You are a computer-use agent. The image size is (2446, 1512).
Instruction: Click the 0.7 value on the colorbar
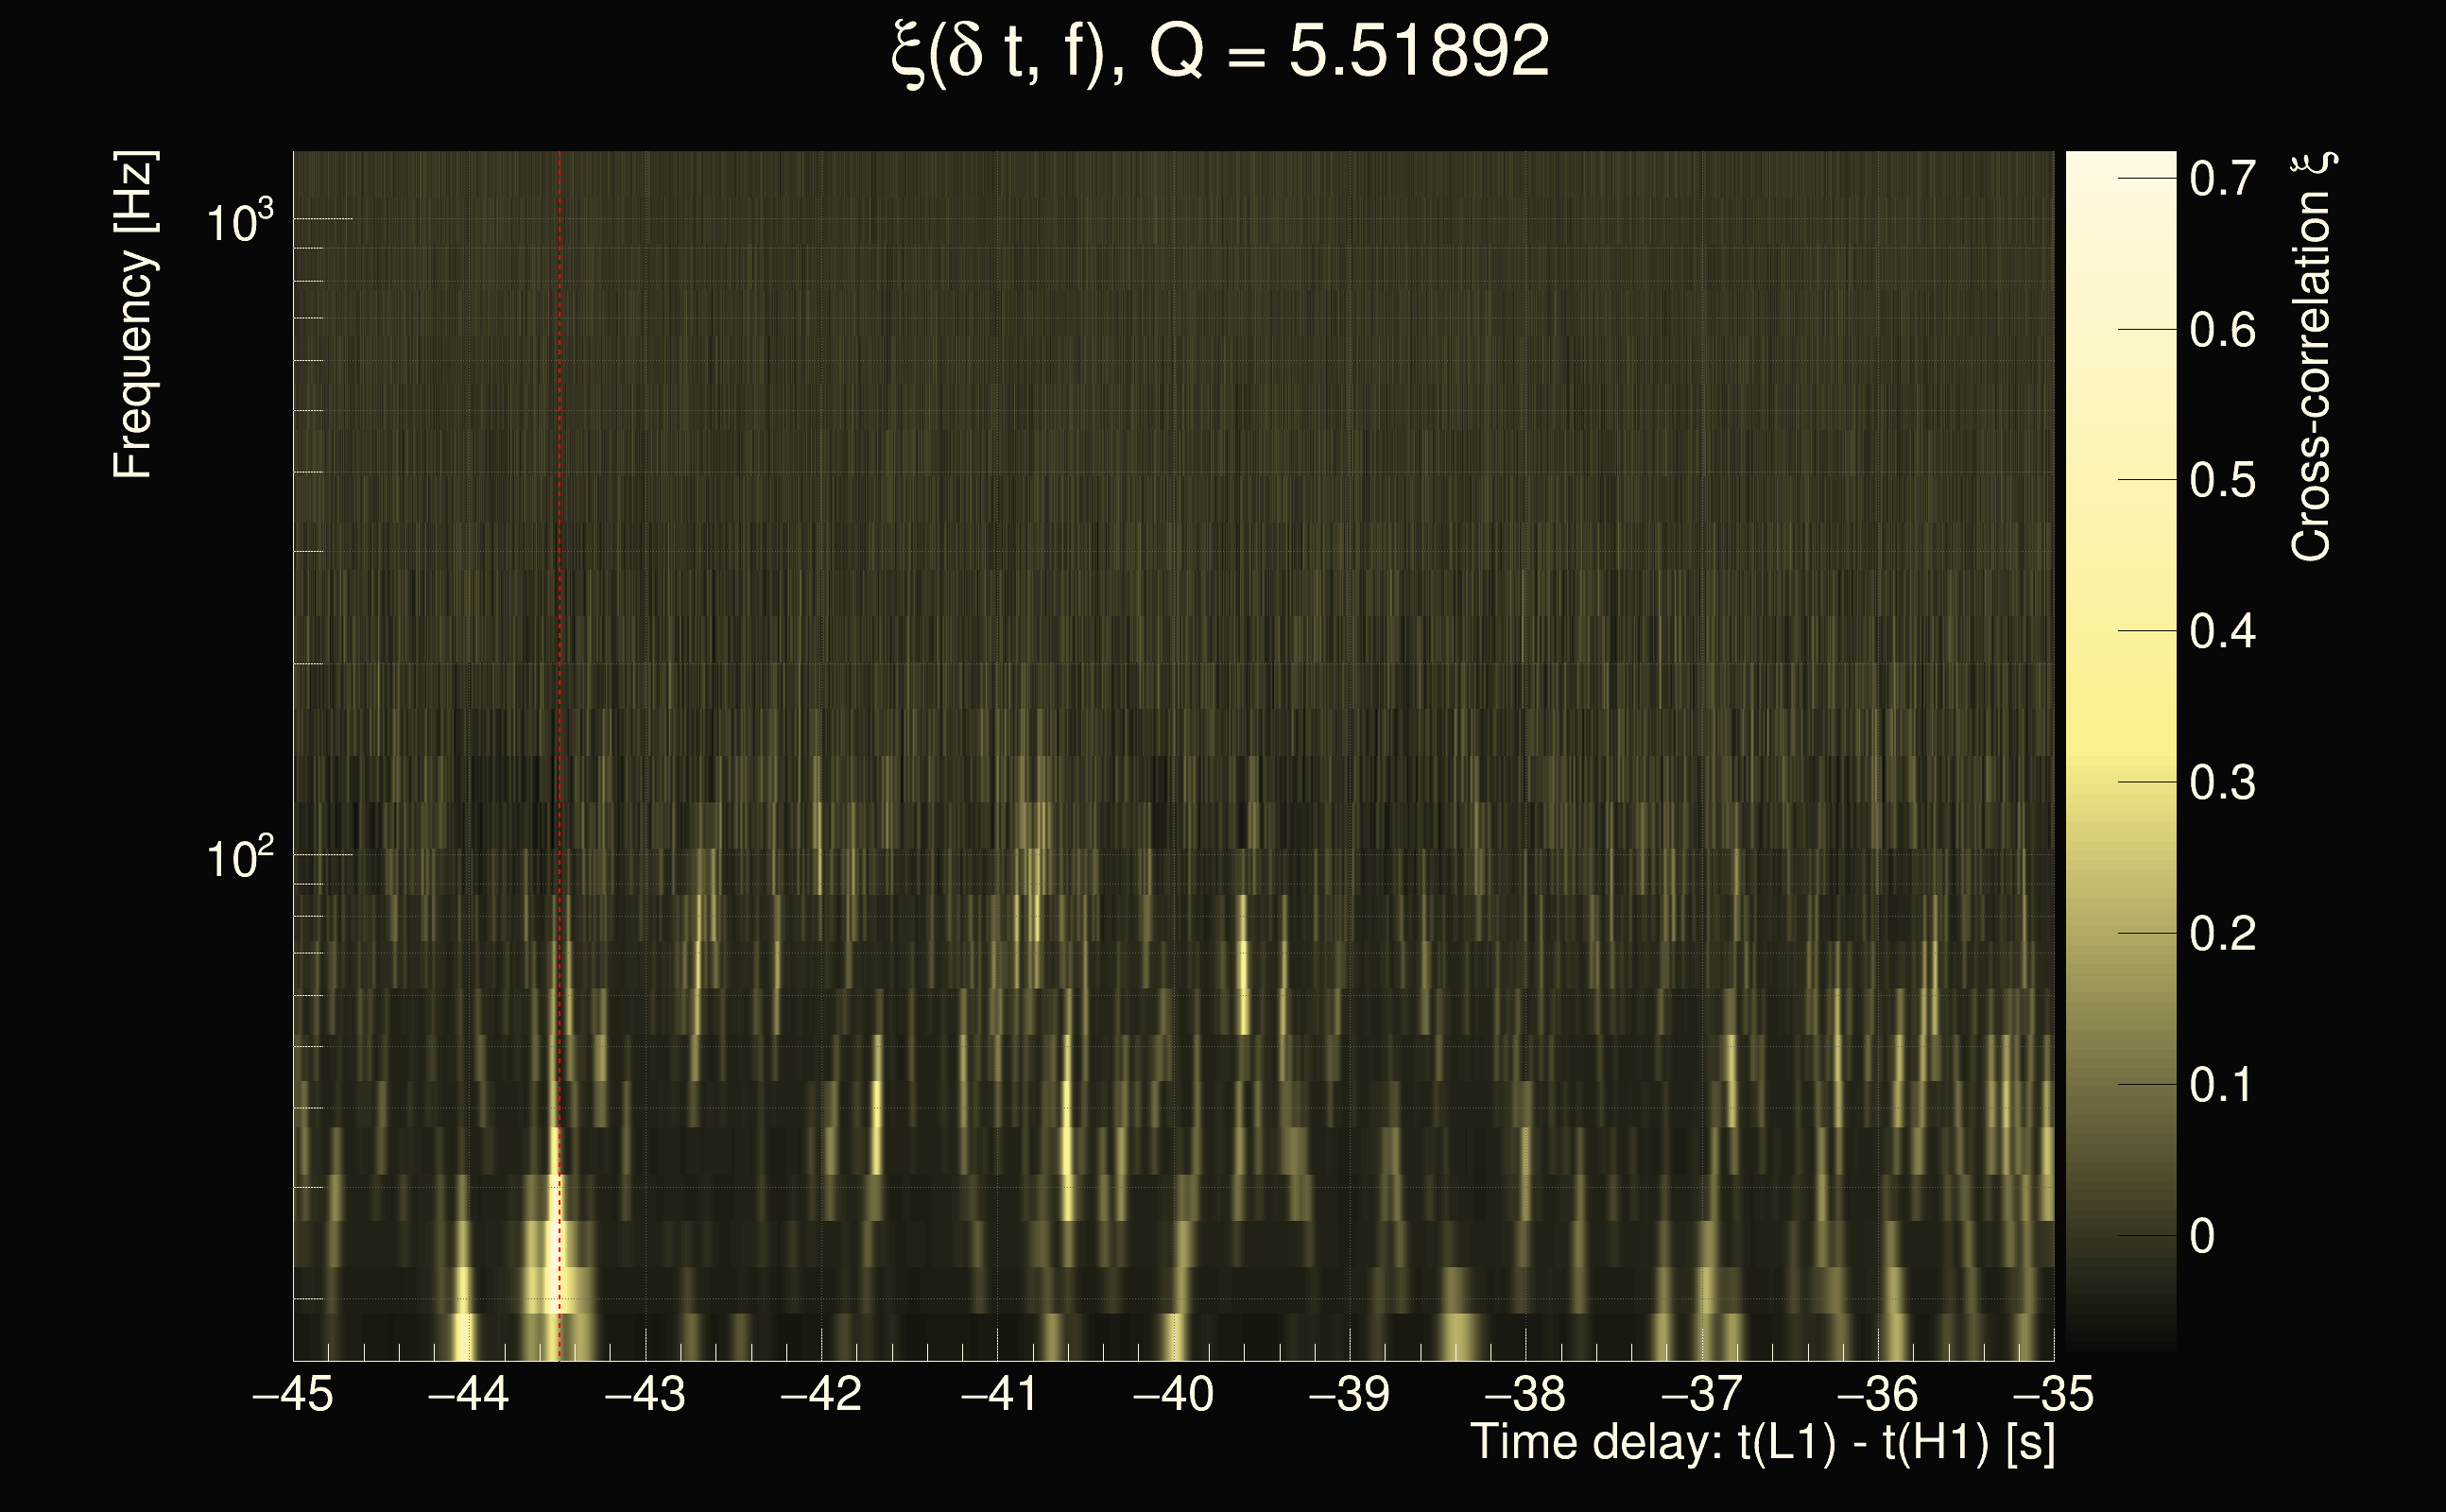click(x=2222, y=180)
